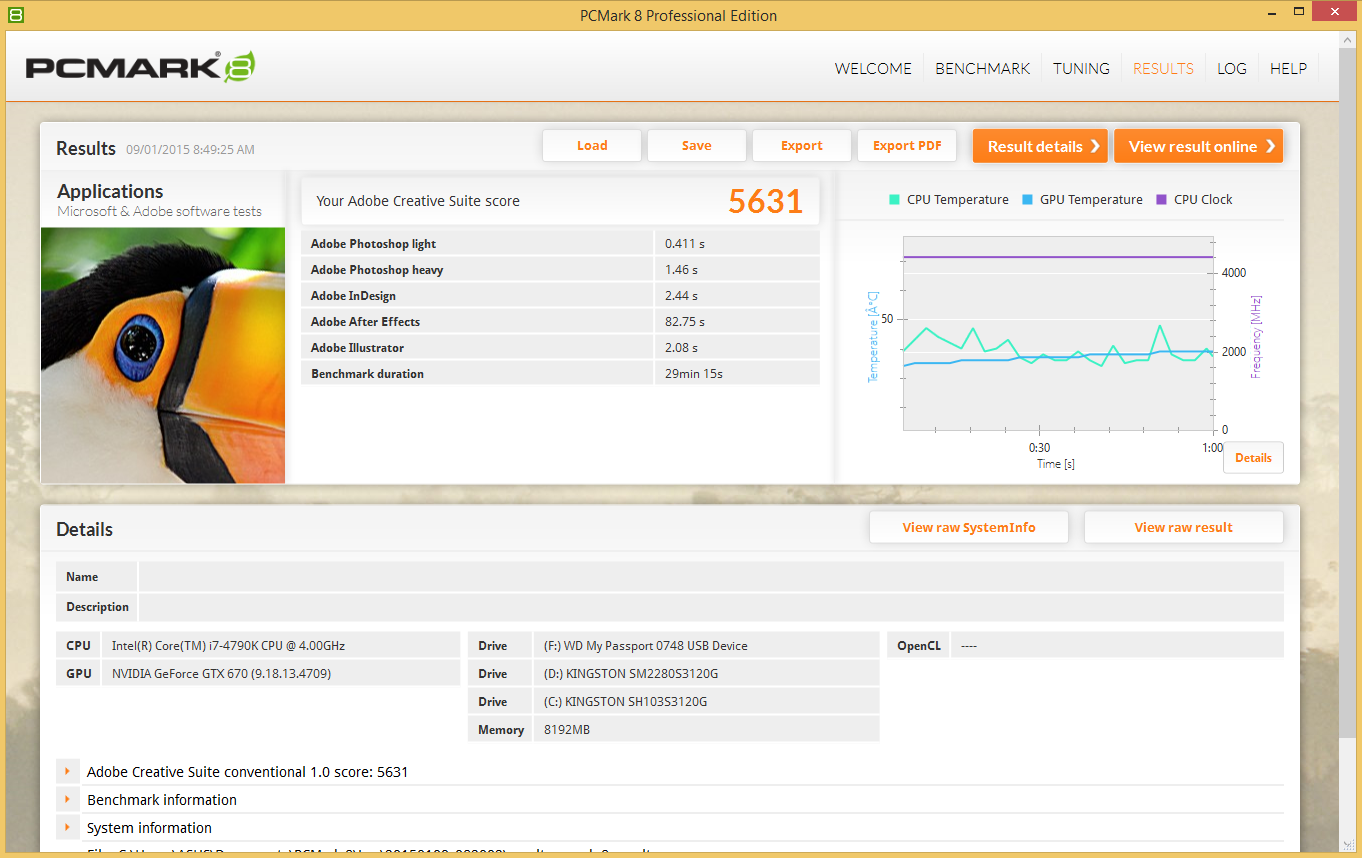
Task: Select the Adobe Photoshop heavy row
Action: pyautogui.click(x=560, y=270)
